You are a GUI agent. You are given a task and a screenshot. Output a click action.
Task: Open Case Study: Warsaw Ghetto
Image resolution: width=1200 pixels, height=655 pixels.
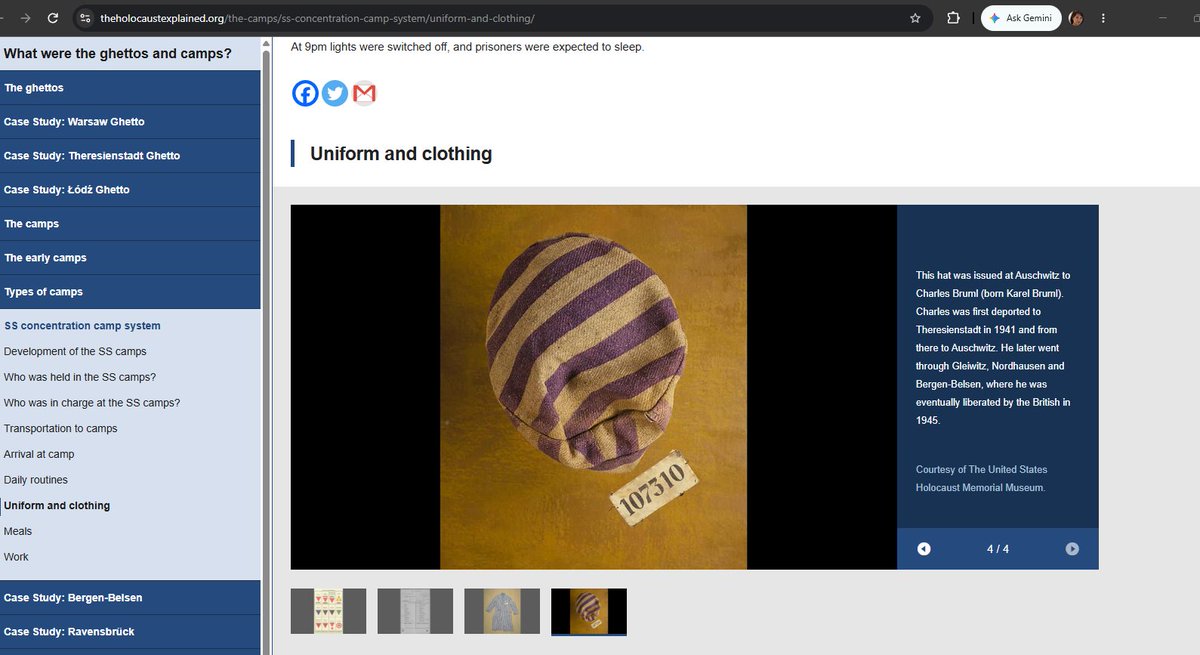(x=130, y=122)
